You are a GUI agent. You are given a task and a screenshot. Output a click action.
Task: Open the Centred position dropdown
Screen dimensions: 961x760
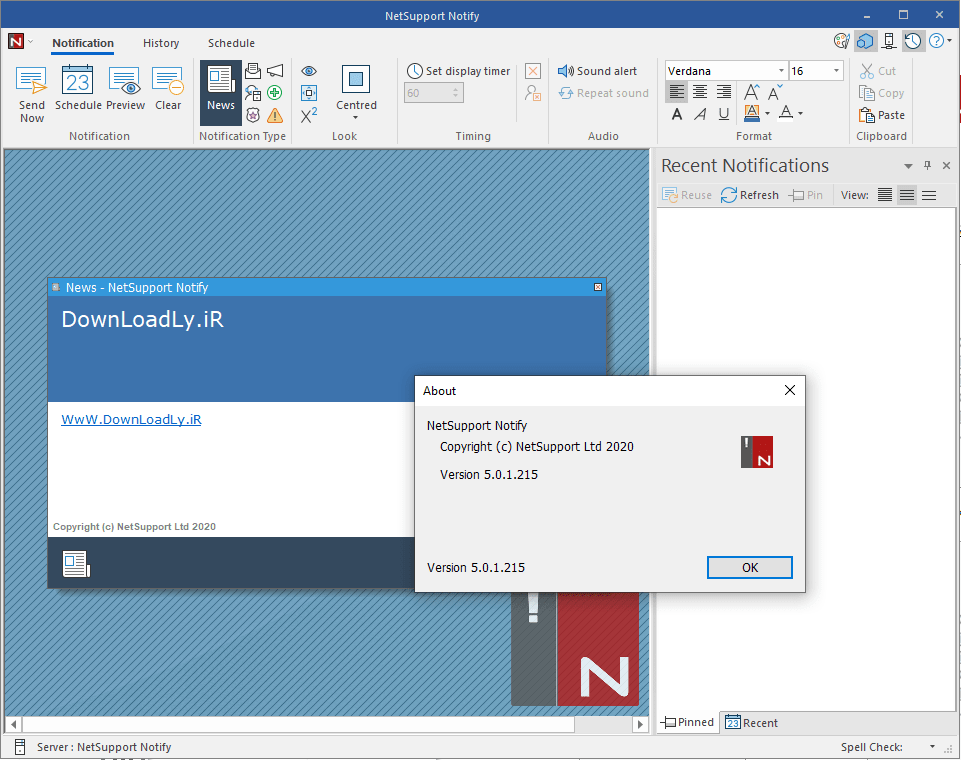pyautogui.click(x=356, y=93)
